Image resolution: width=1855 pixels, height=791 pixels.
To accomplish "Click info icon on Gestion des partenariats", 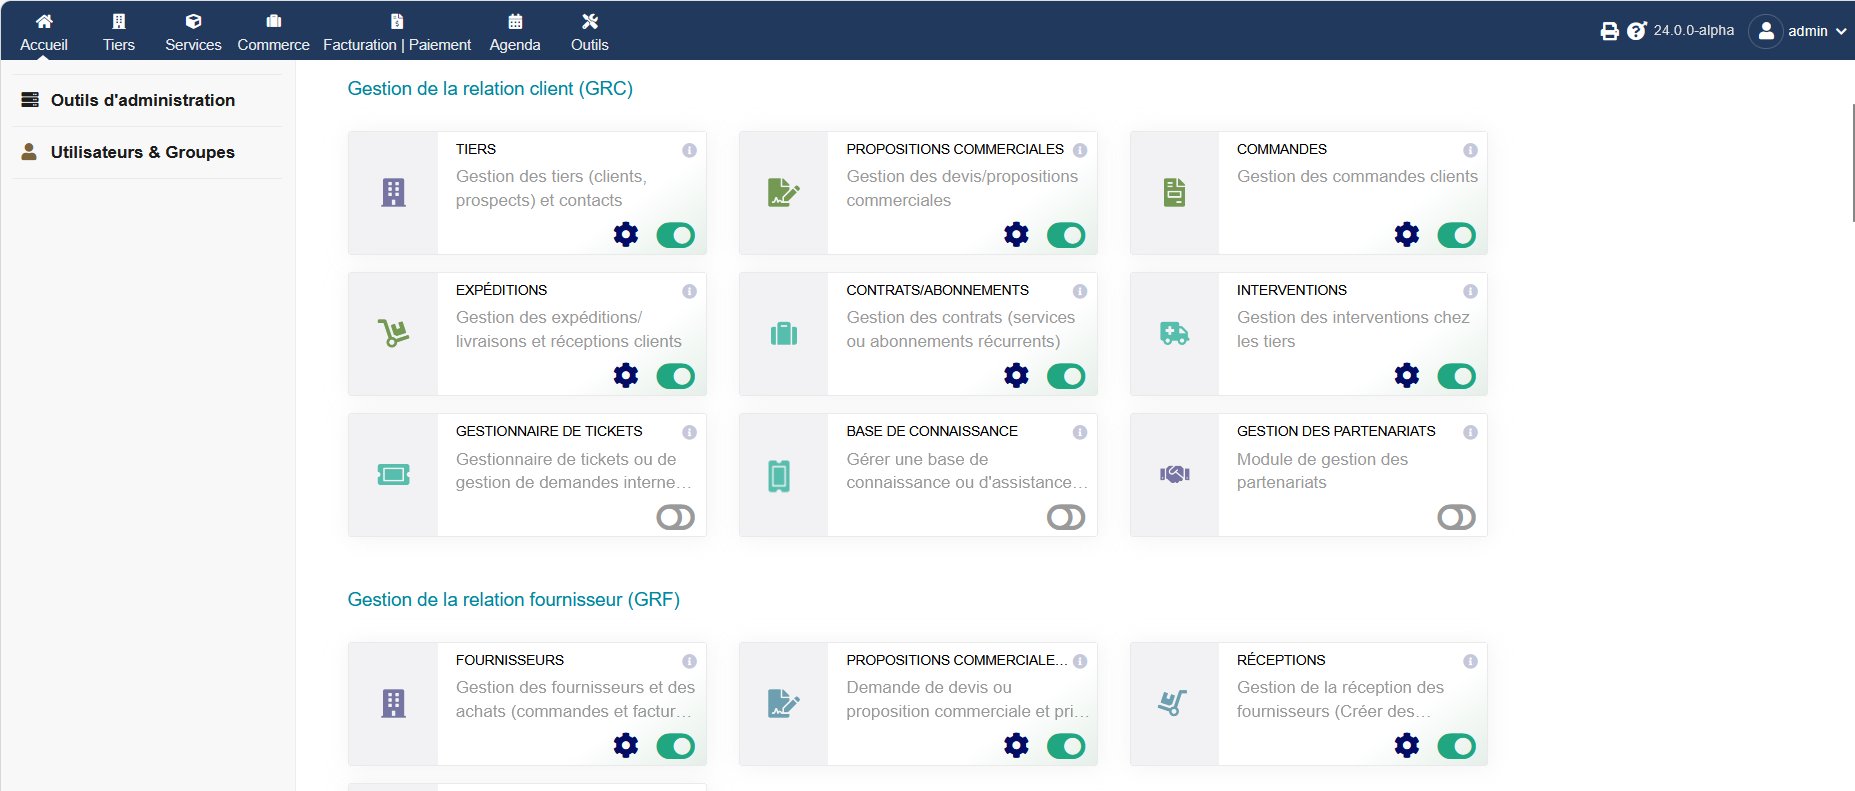I will coord(1470,432).
